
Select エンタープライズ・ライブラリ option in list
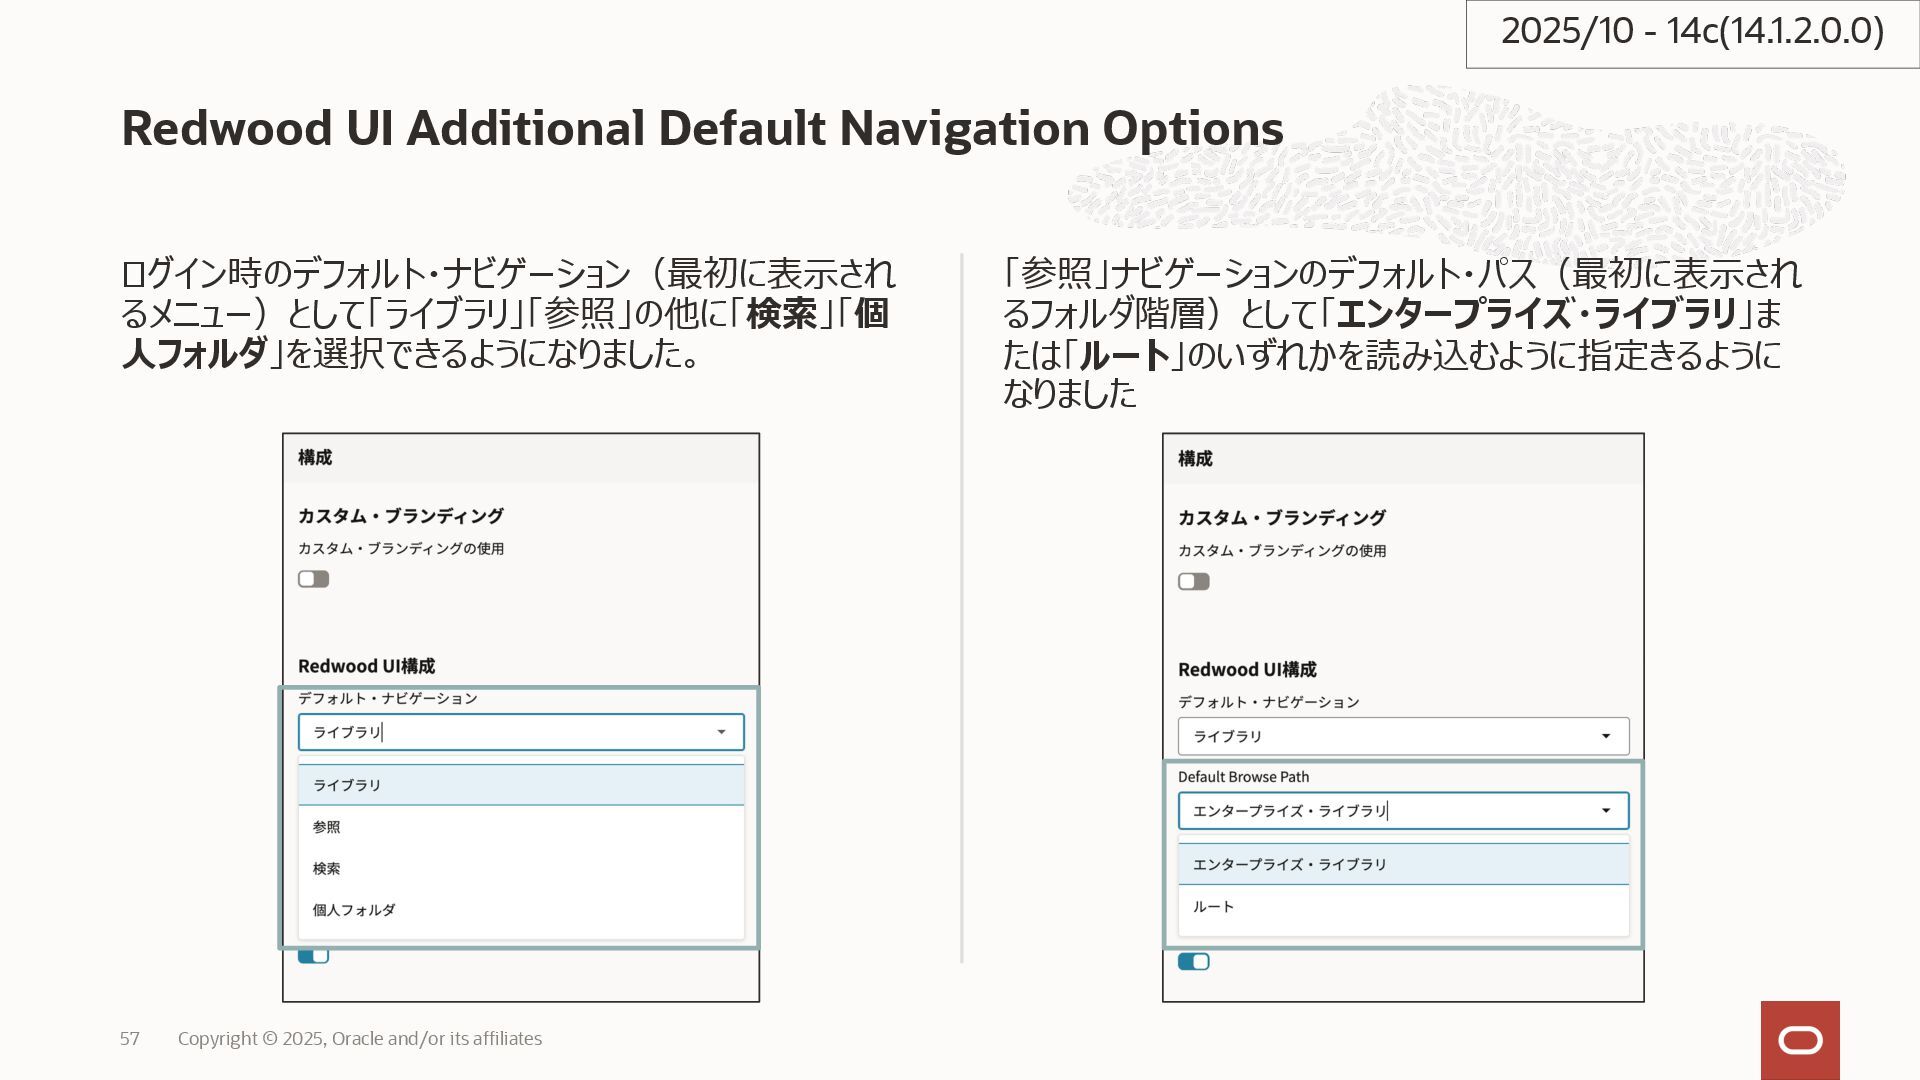[1290, 864]
